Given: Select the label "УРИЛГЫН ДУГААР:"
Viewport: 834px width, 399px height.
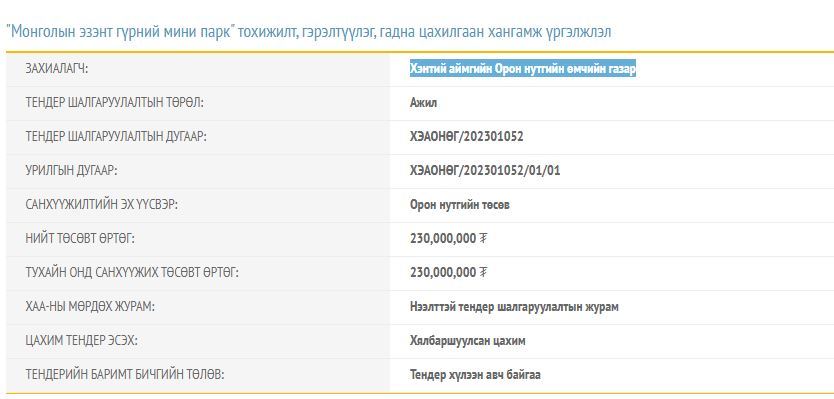Looking at the screenshot, I should click(x=71, y=171).
